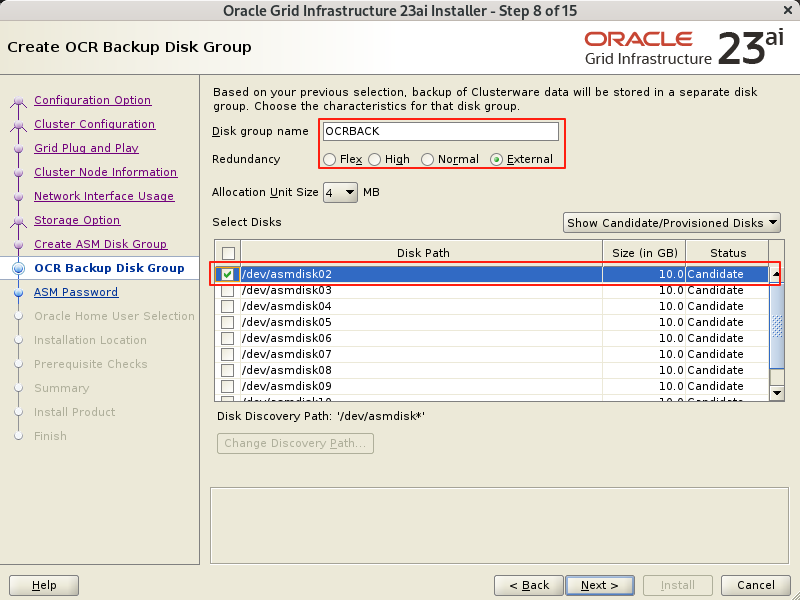The image size is (800, 600).
Task: Close the installer window
Action: coord(788,10)
